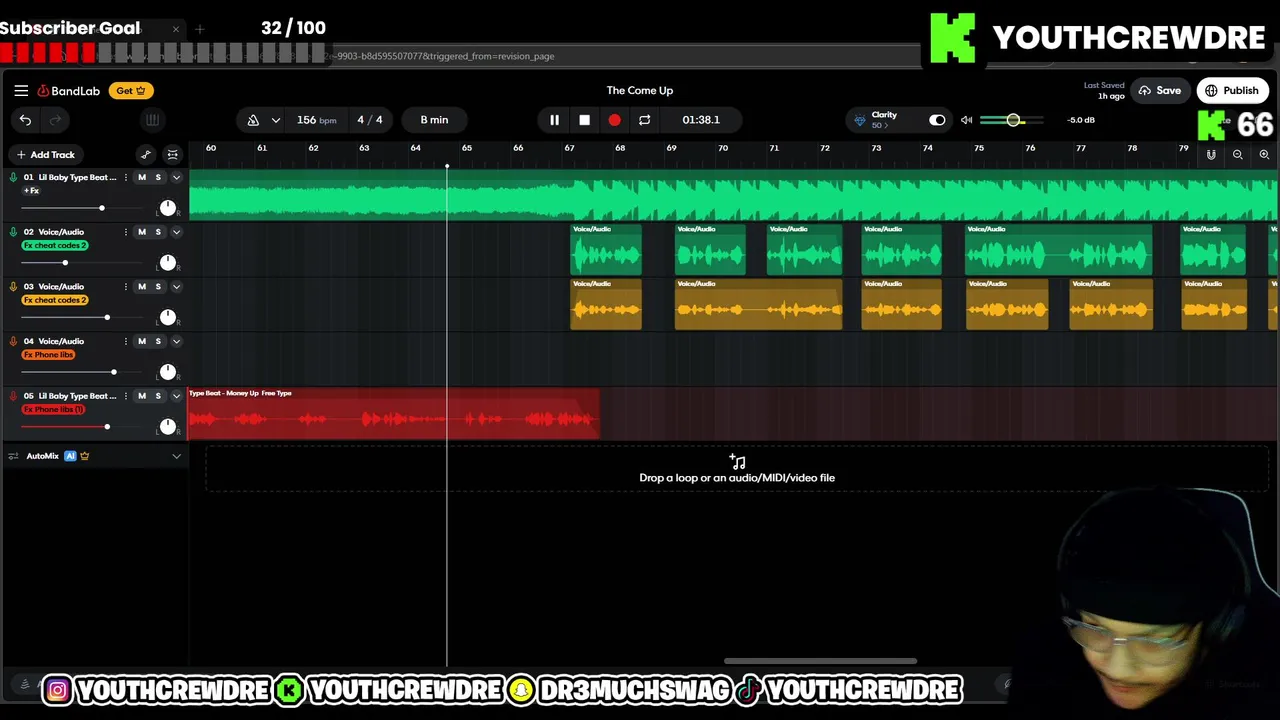Click Add Track button
The image size is (1280, 720).
[45, 155]
